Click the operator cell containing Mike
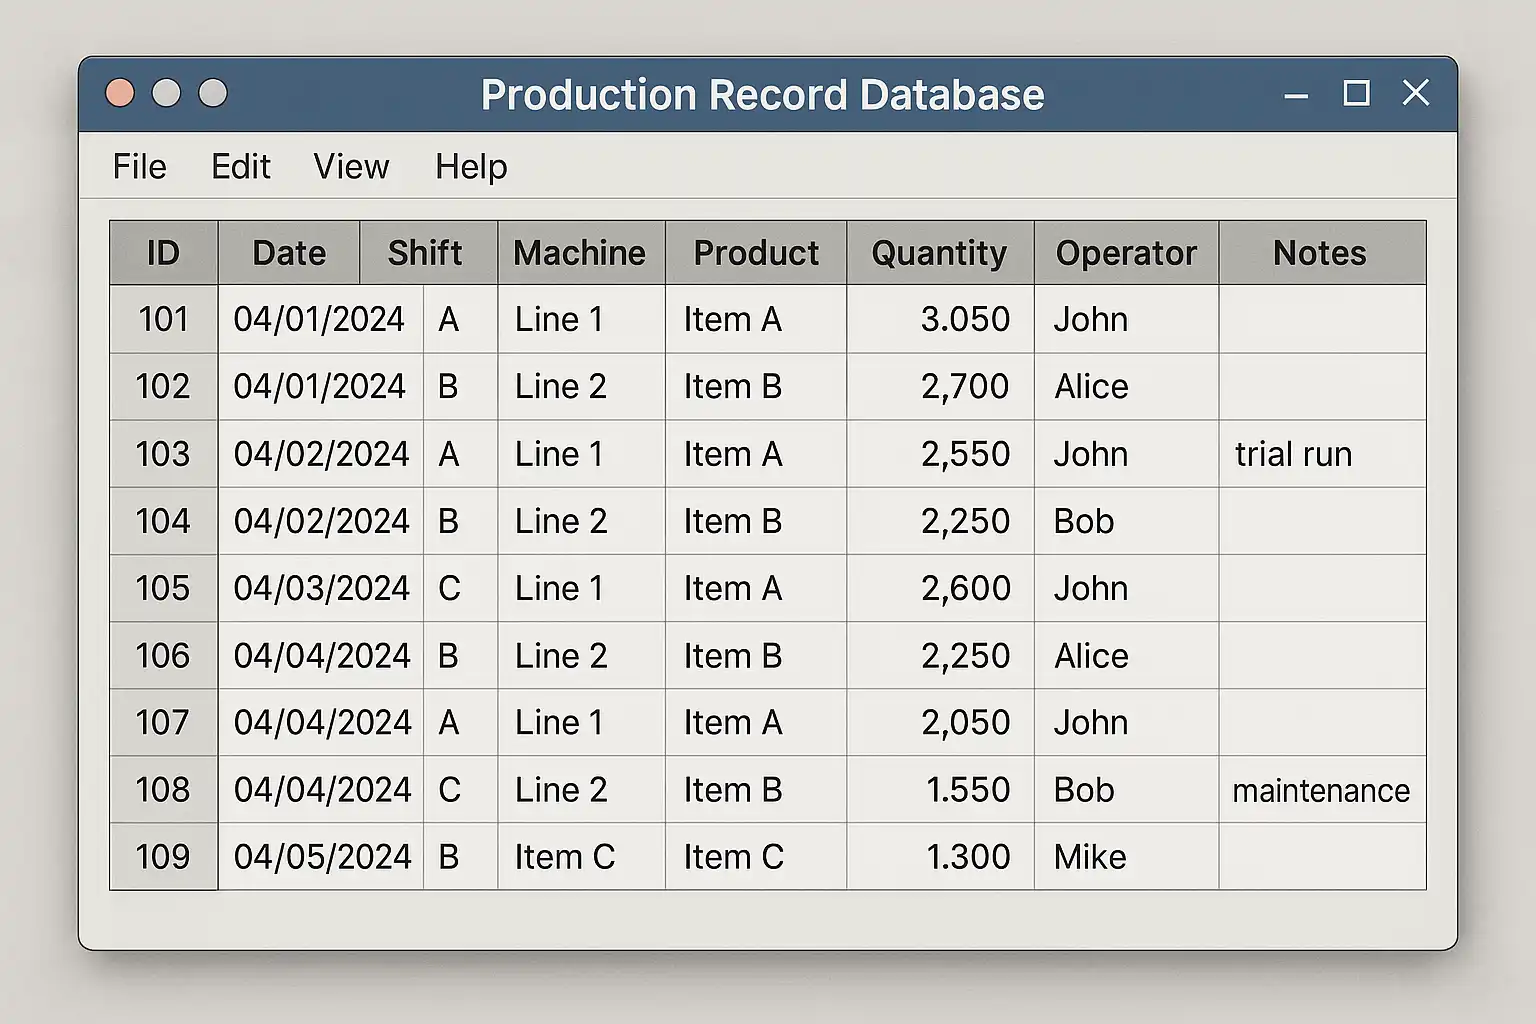Screen dimensions: 1536x1024 1090,857
